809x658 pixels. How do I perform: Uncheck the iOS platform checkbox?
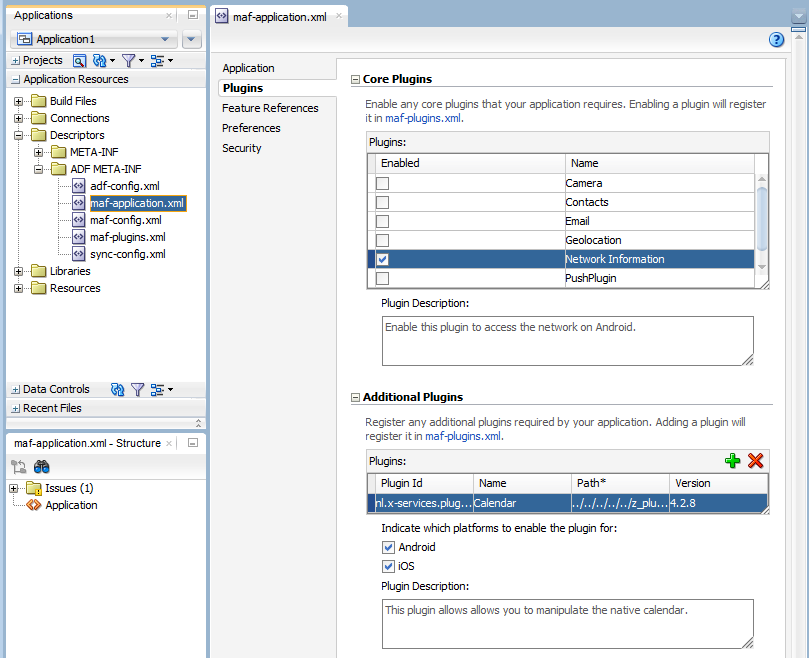[x=389, y=566]
